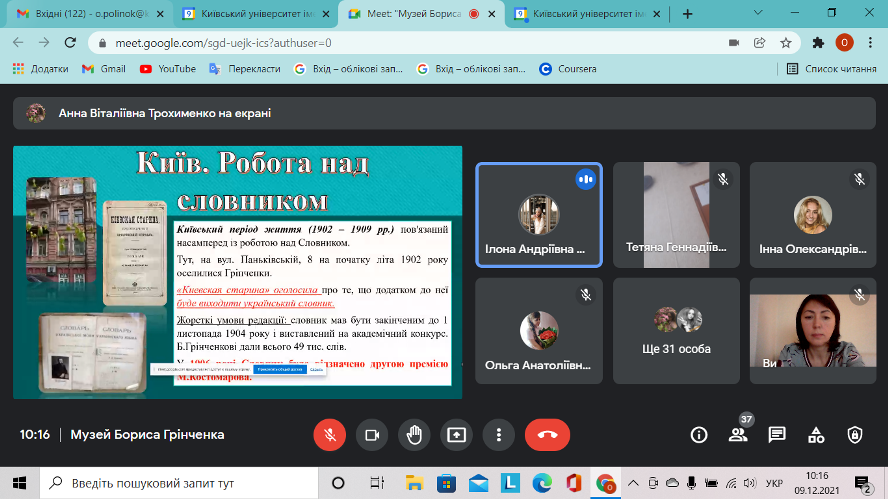
Task: Open the Перекласти bookmark
Action: tap(245, 69)
